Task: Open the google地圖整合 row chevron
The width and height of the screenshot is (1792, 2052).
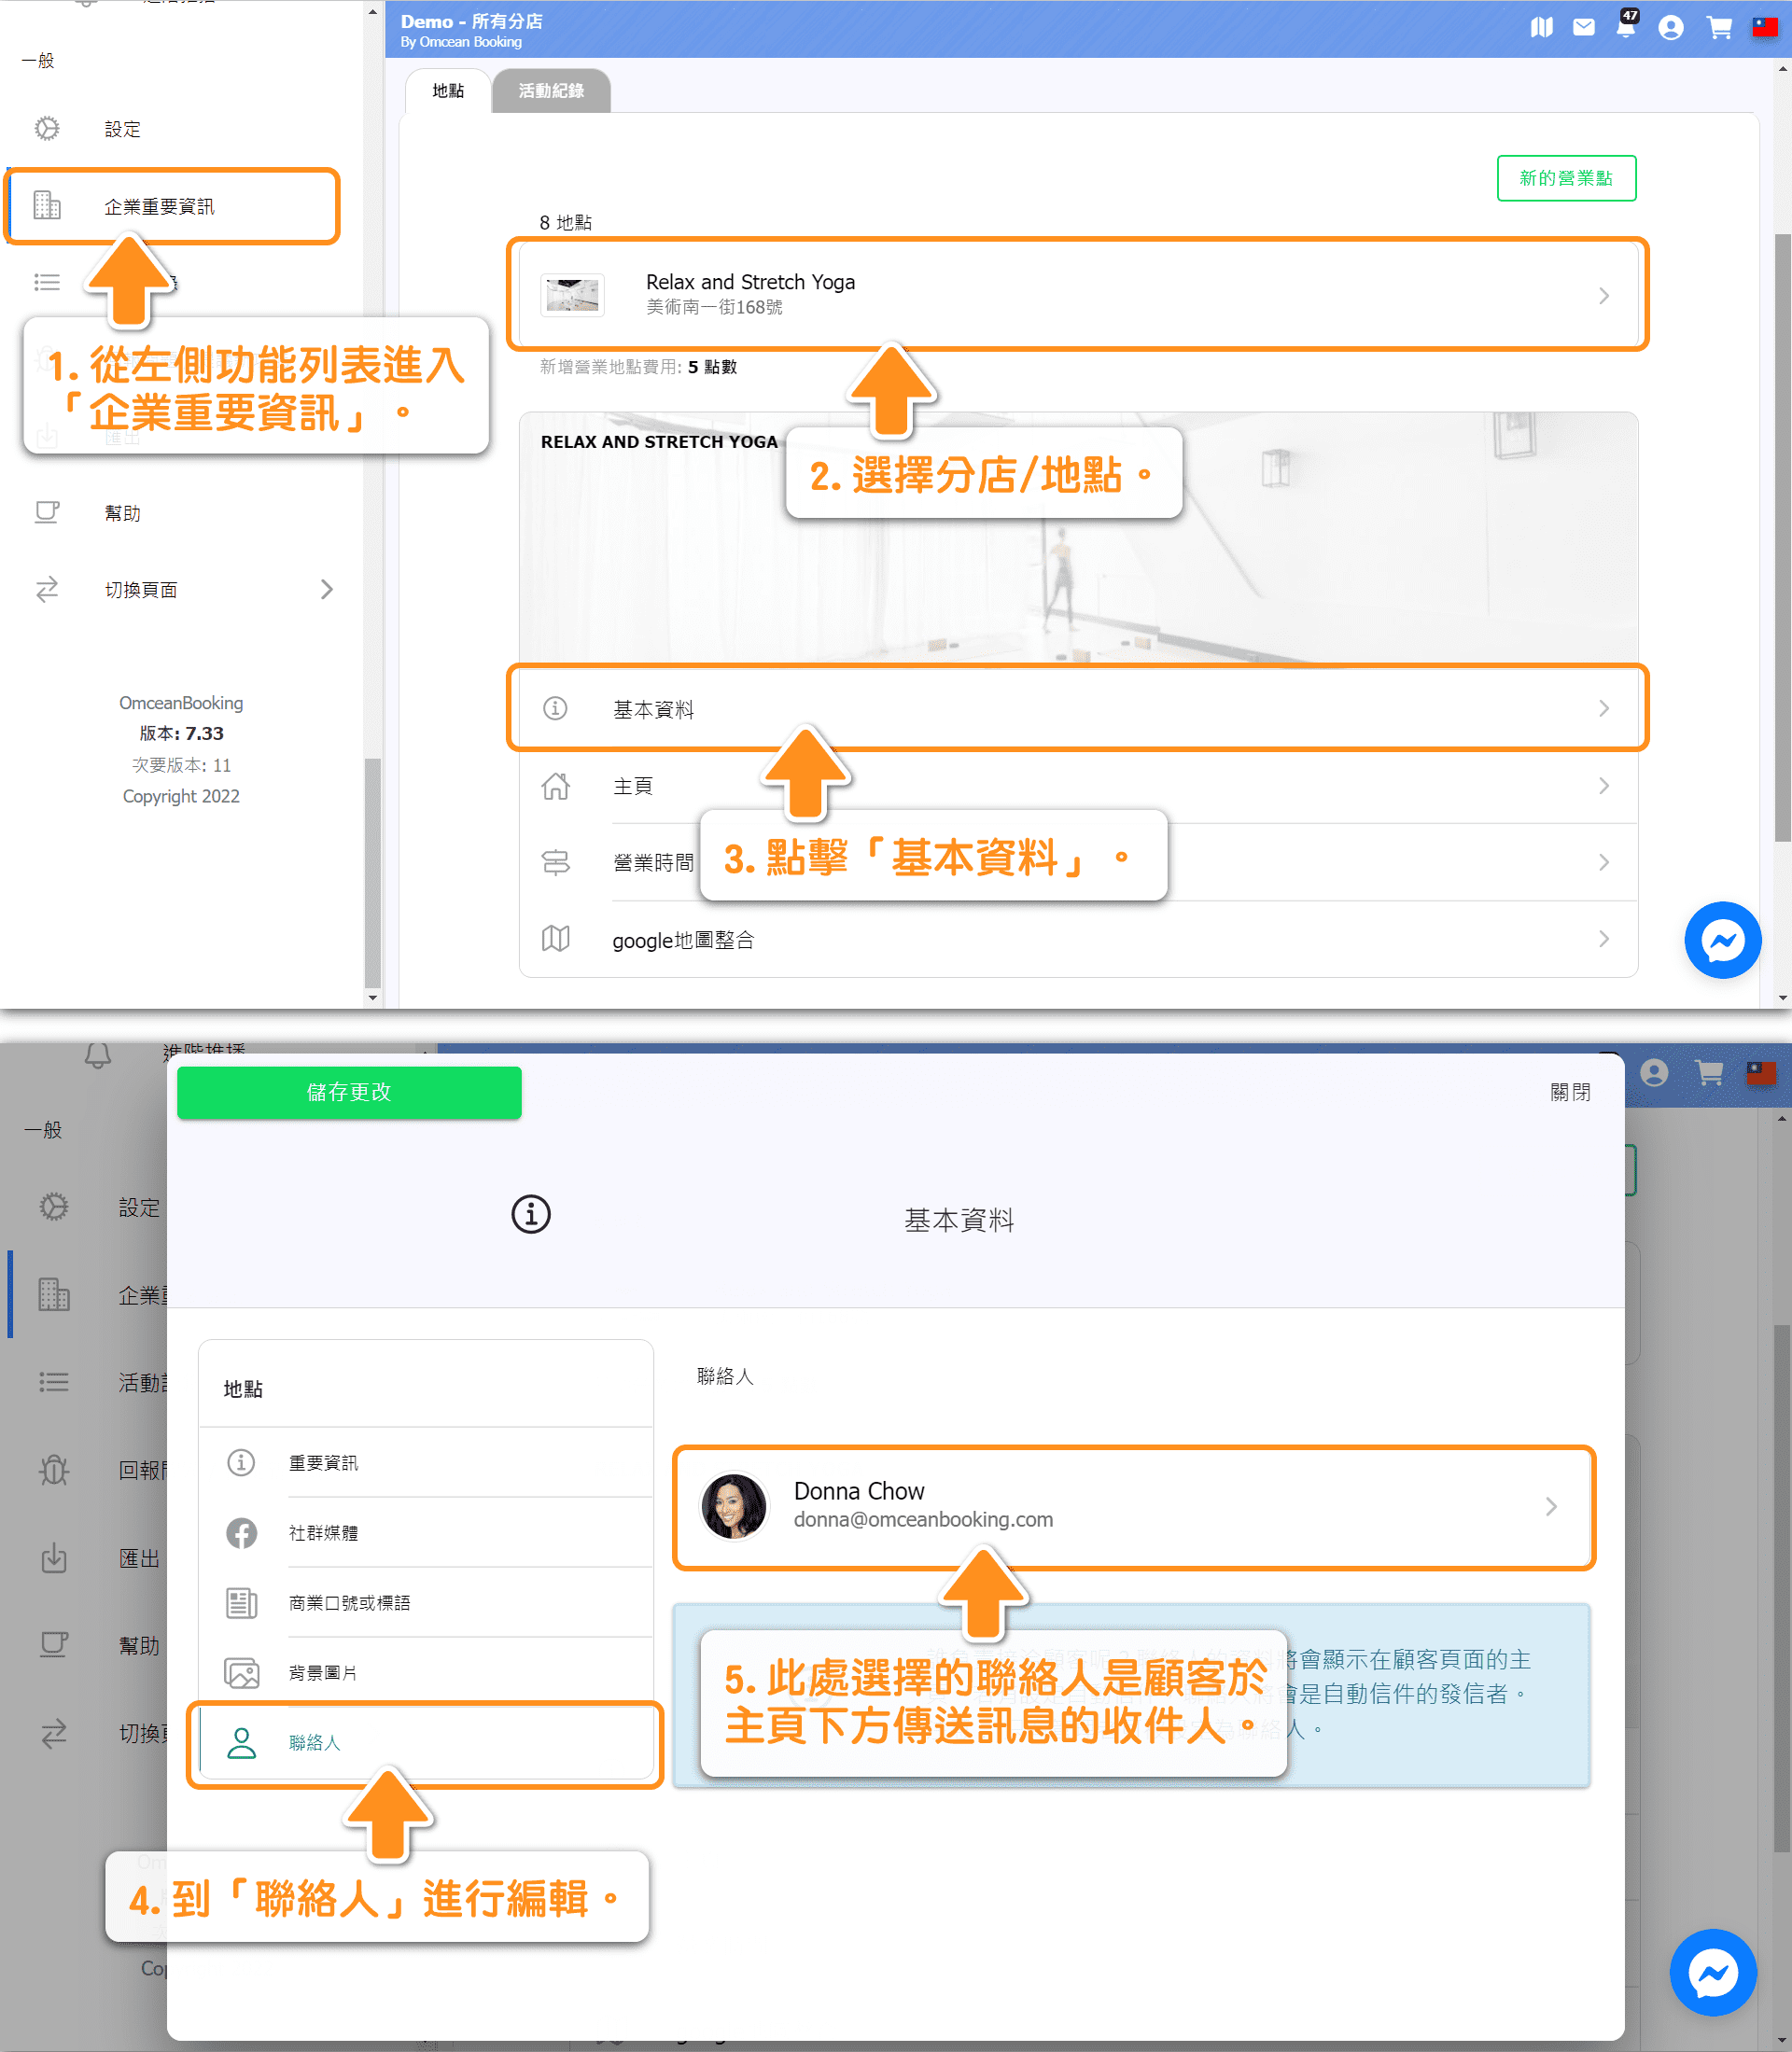Action: [1603, 938]
